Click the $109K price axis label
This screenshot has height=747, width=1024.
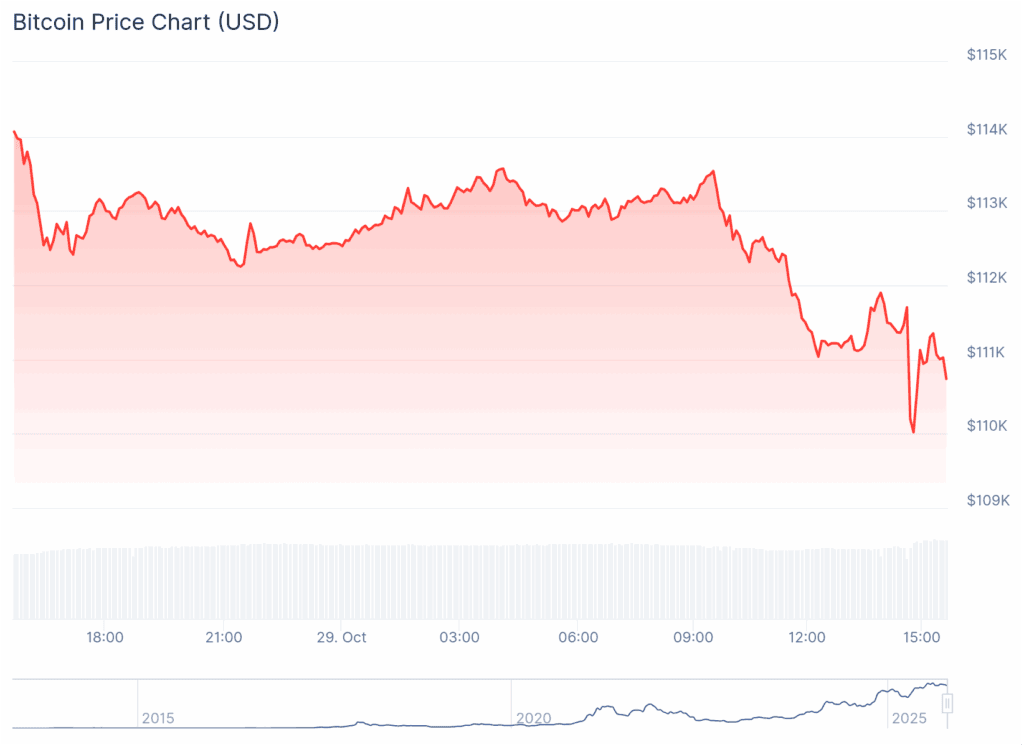coord(987,500)
